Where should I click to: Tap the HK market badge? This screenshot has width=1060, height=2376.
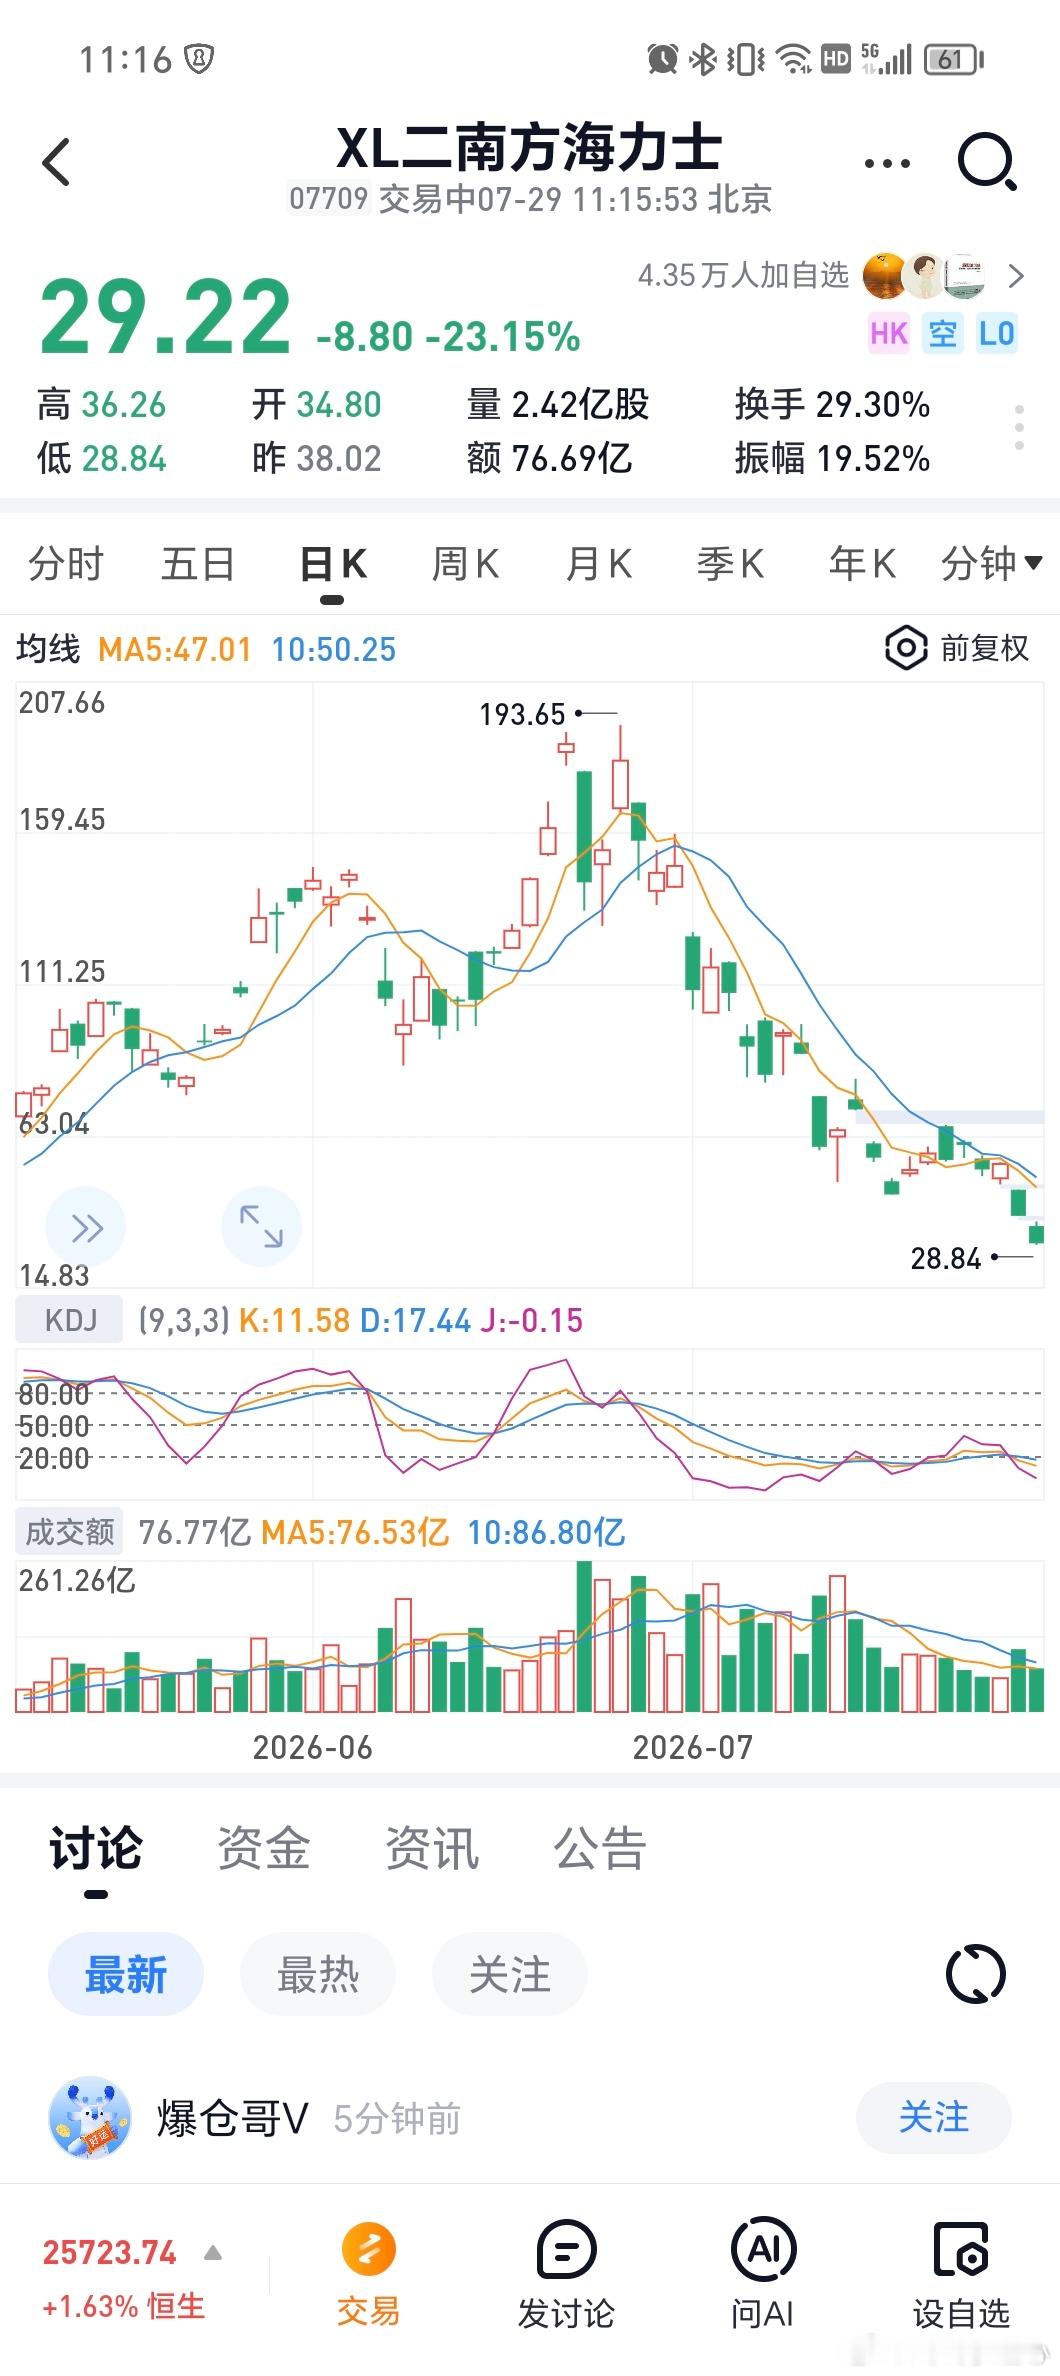click(x=889, y=333)
